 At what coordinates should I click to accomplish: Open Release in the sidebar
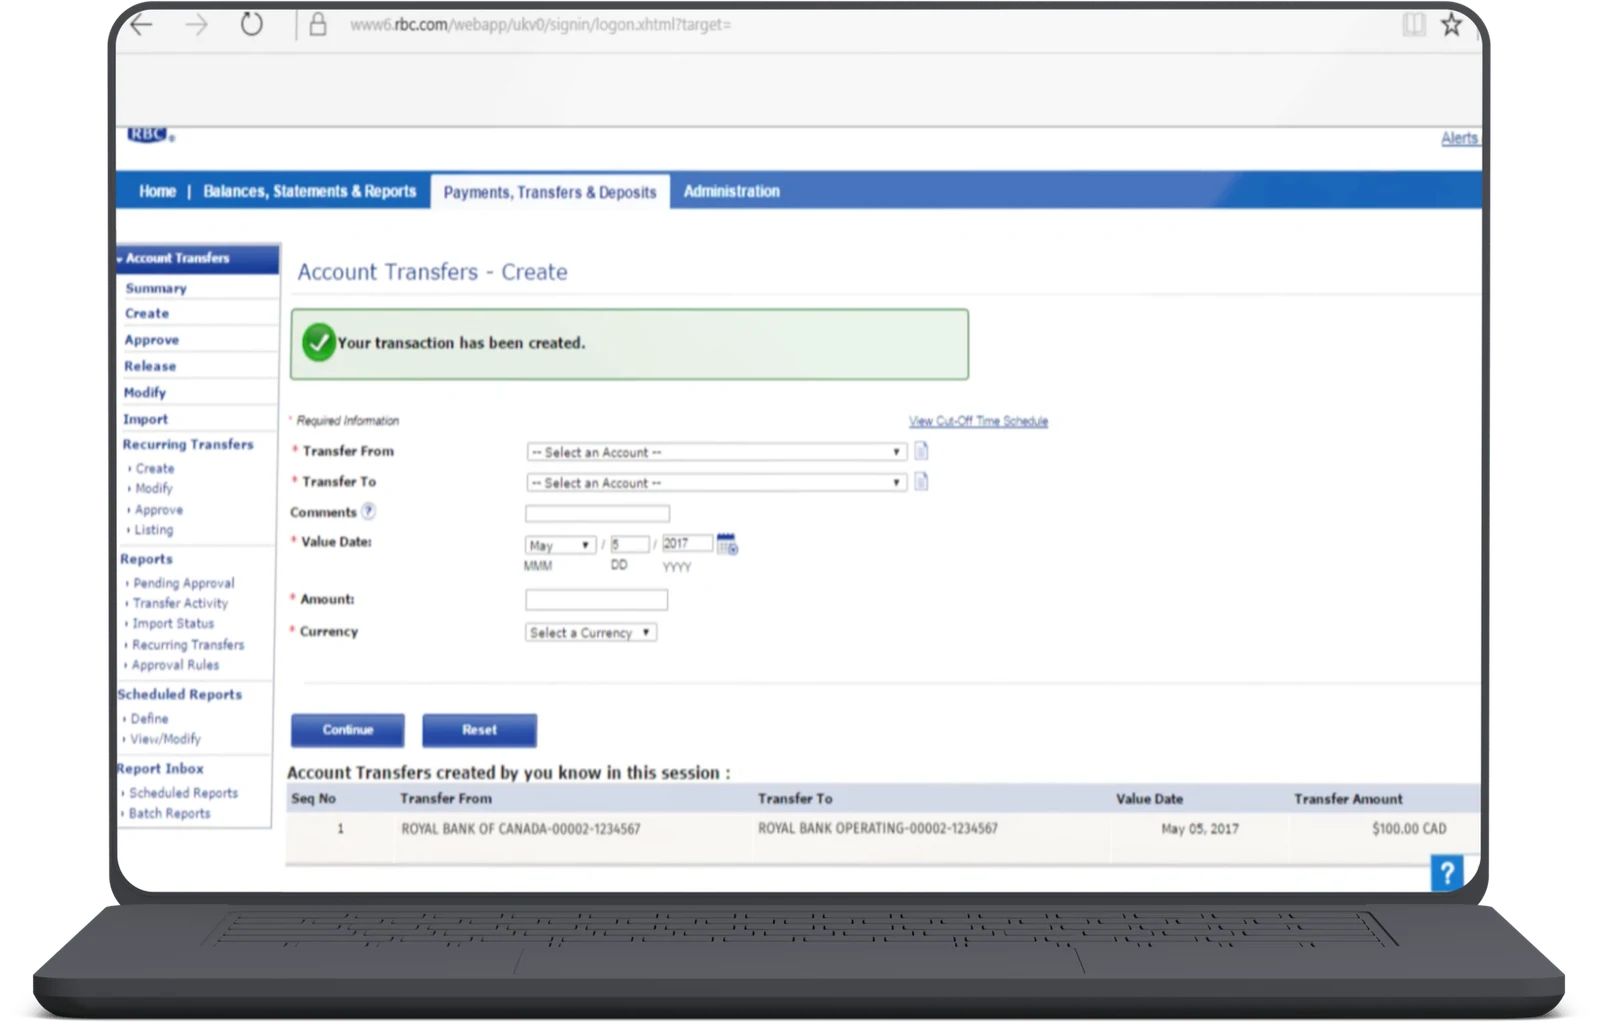[150, 366]
